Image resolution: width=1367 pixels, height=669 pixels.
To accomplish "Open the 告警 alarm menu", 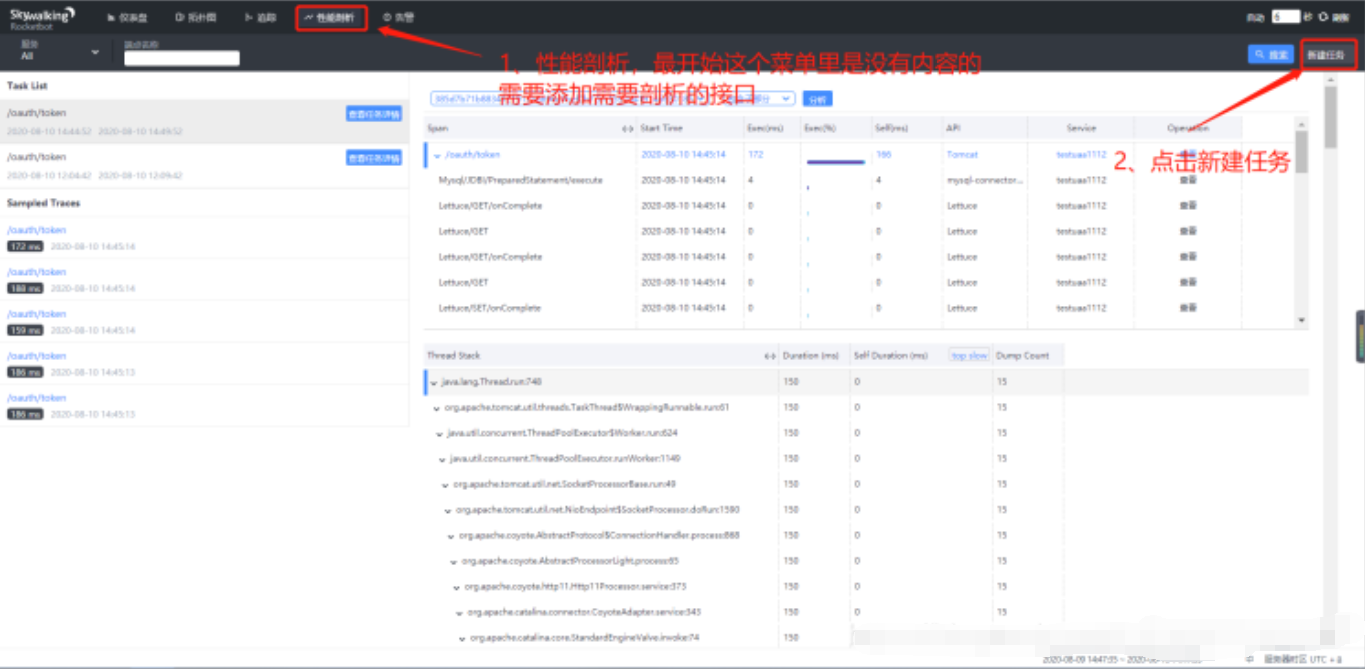I will [398, 17].
